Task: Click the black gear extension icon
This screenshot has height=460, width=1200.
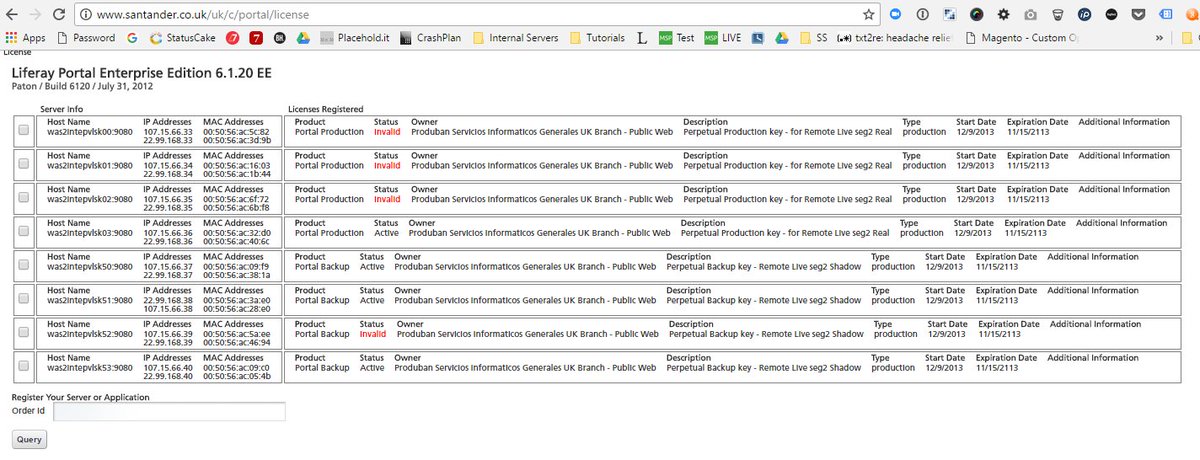Action: tap(1002, 15)
